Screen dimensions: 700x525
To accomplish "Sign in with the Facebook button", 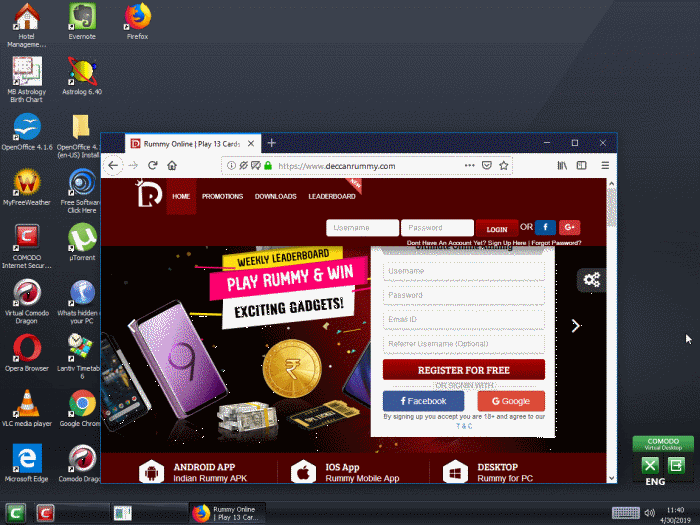I will (x=423, y=401).
